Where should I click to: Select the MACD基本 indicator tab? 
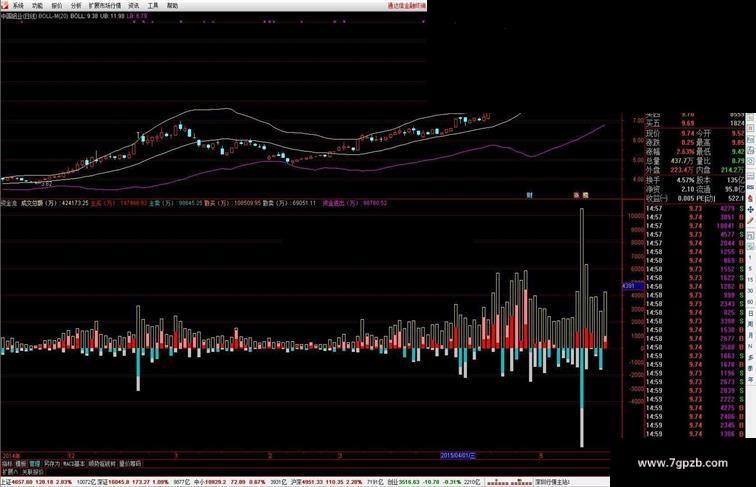coord(74,463)
